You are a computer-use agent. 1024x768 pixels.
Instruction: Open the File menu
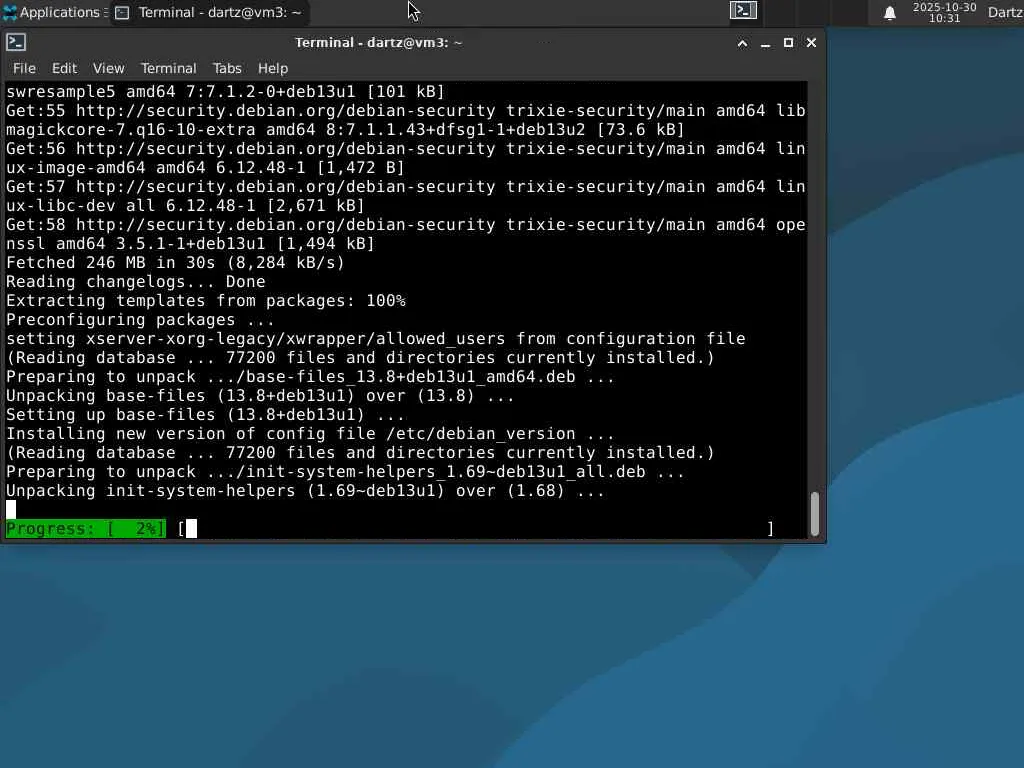pyautogui.click(x=24, y=69)
